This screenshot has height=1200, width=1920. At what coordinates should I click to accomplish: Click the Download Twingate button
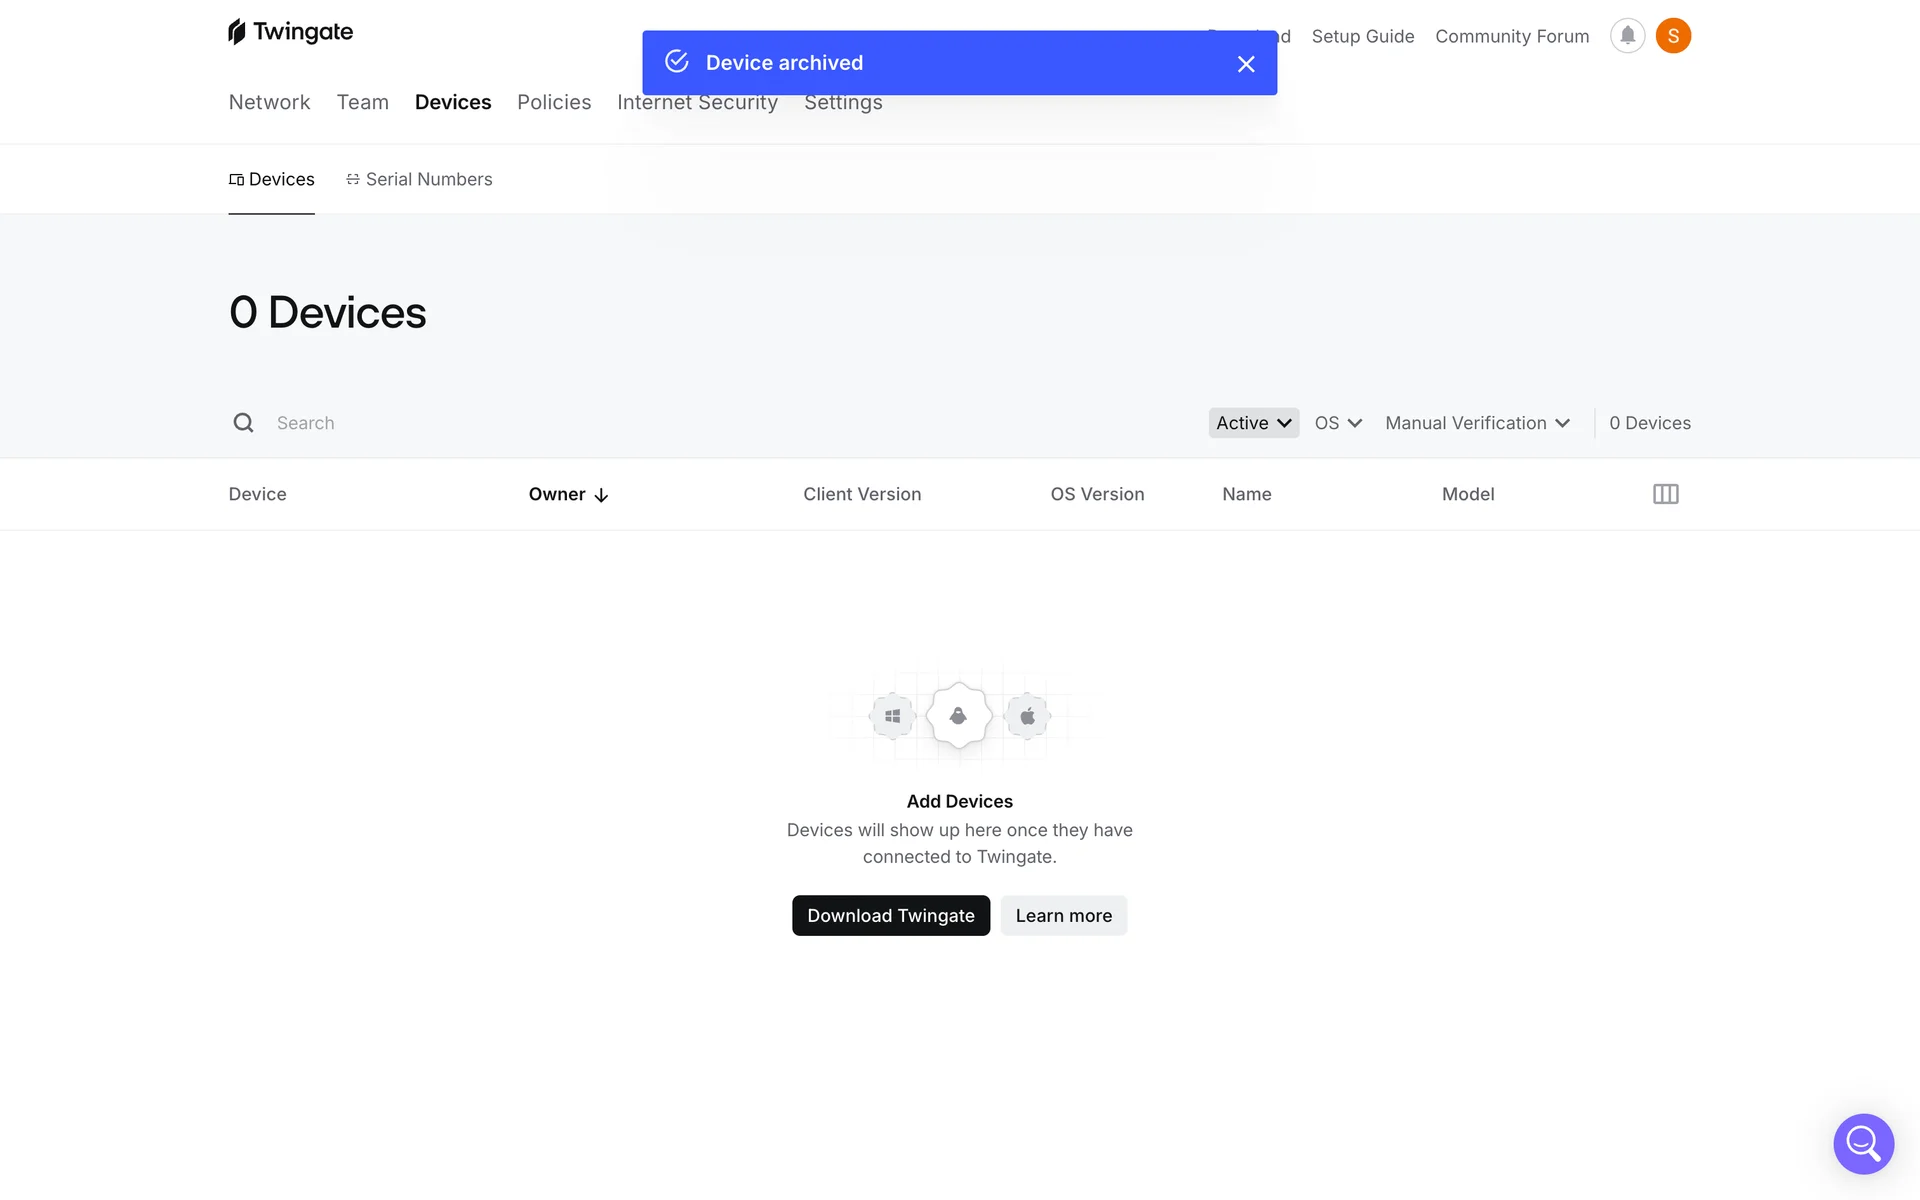pyautogui.click(x=890, y=915)
